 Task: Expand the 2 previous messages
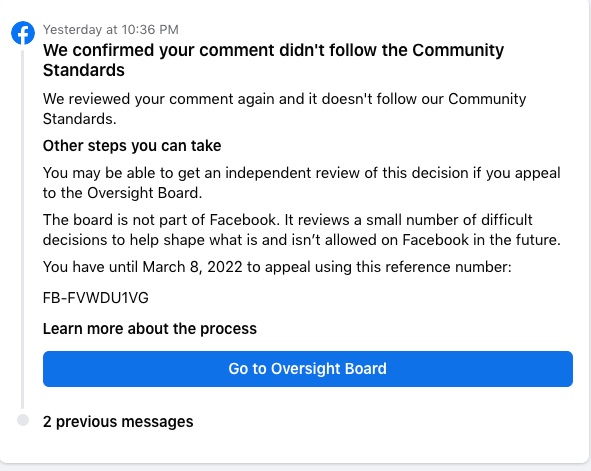tap(118, 421)
